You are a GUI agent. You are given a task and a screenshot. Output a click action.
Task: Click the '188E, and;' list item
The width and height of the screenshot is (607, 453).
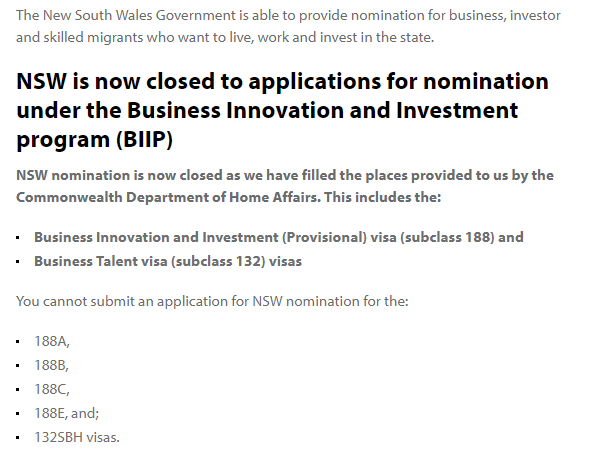coord(67,413)
